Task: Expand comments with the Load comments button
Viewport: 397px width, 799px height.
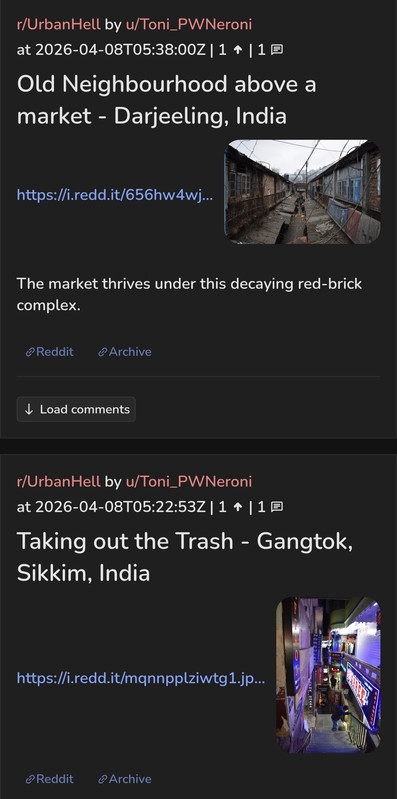Action: [x=76, y=409]
